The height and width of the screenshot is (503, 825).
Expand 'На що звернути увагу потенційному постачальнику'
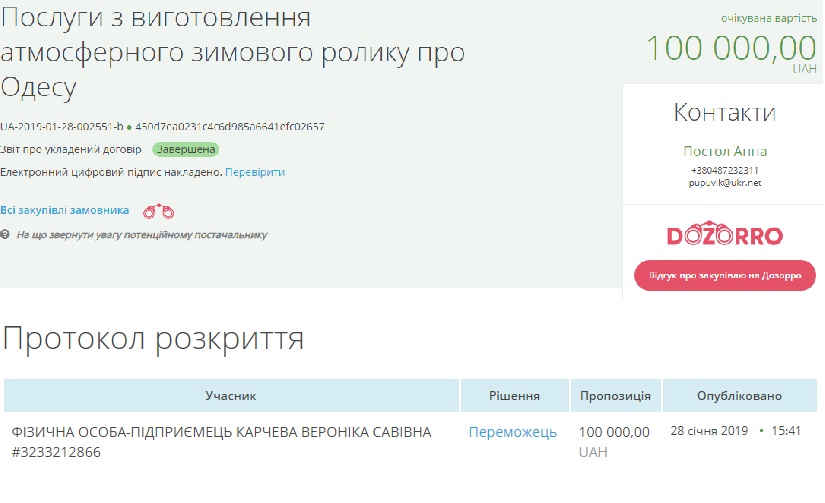(141, 235)
